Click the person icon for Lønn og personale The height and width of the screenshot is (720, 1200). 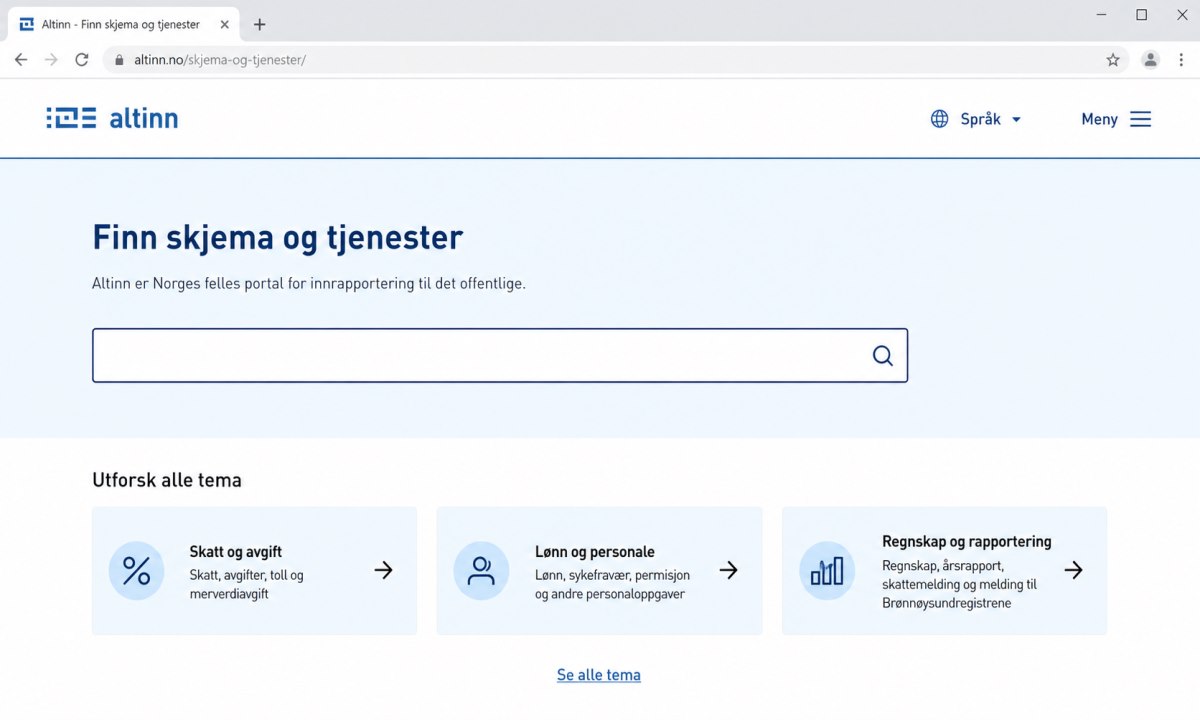pyautogui.click(x=481, y=571)
